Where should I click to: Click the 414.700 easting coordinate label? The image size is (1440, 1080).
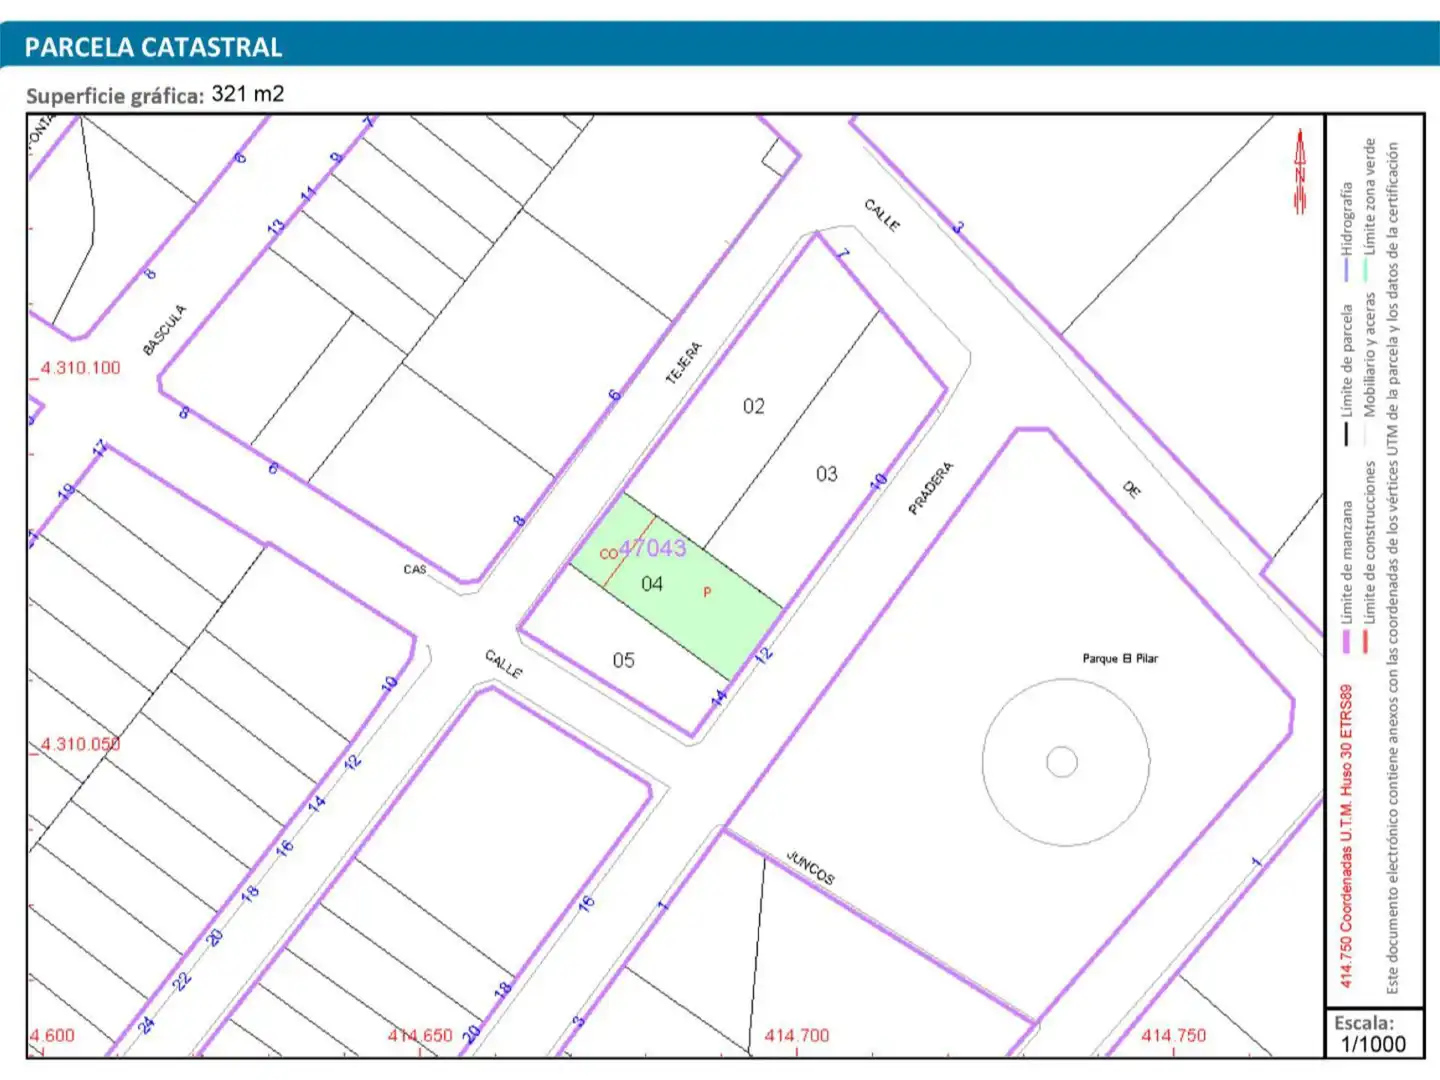[x=797, y=1036]
